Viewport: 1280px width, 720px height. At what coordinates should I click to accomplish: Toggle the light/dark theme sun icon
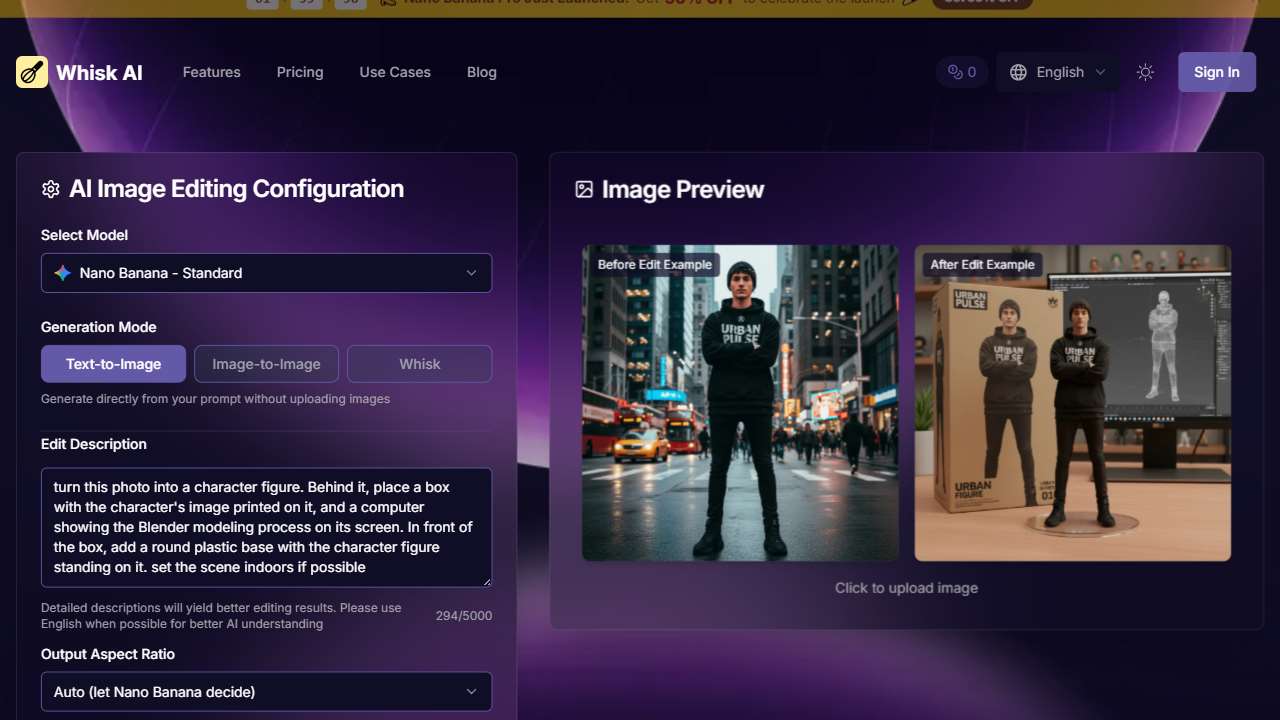[x=1145, y=72]
